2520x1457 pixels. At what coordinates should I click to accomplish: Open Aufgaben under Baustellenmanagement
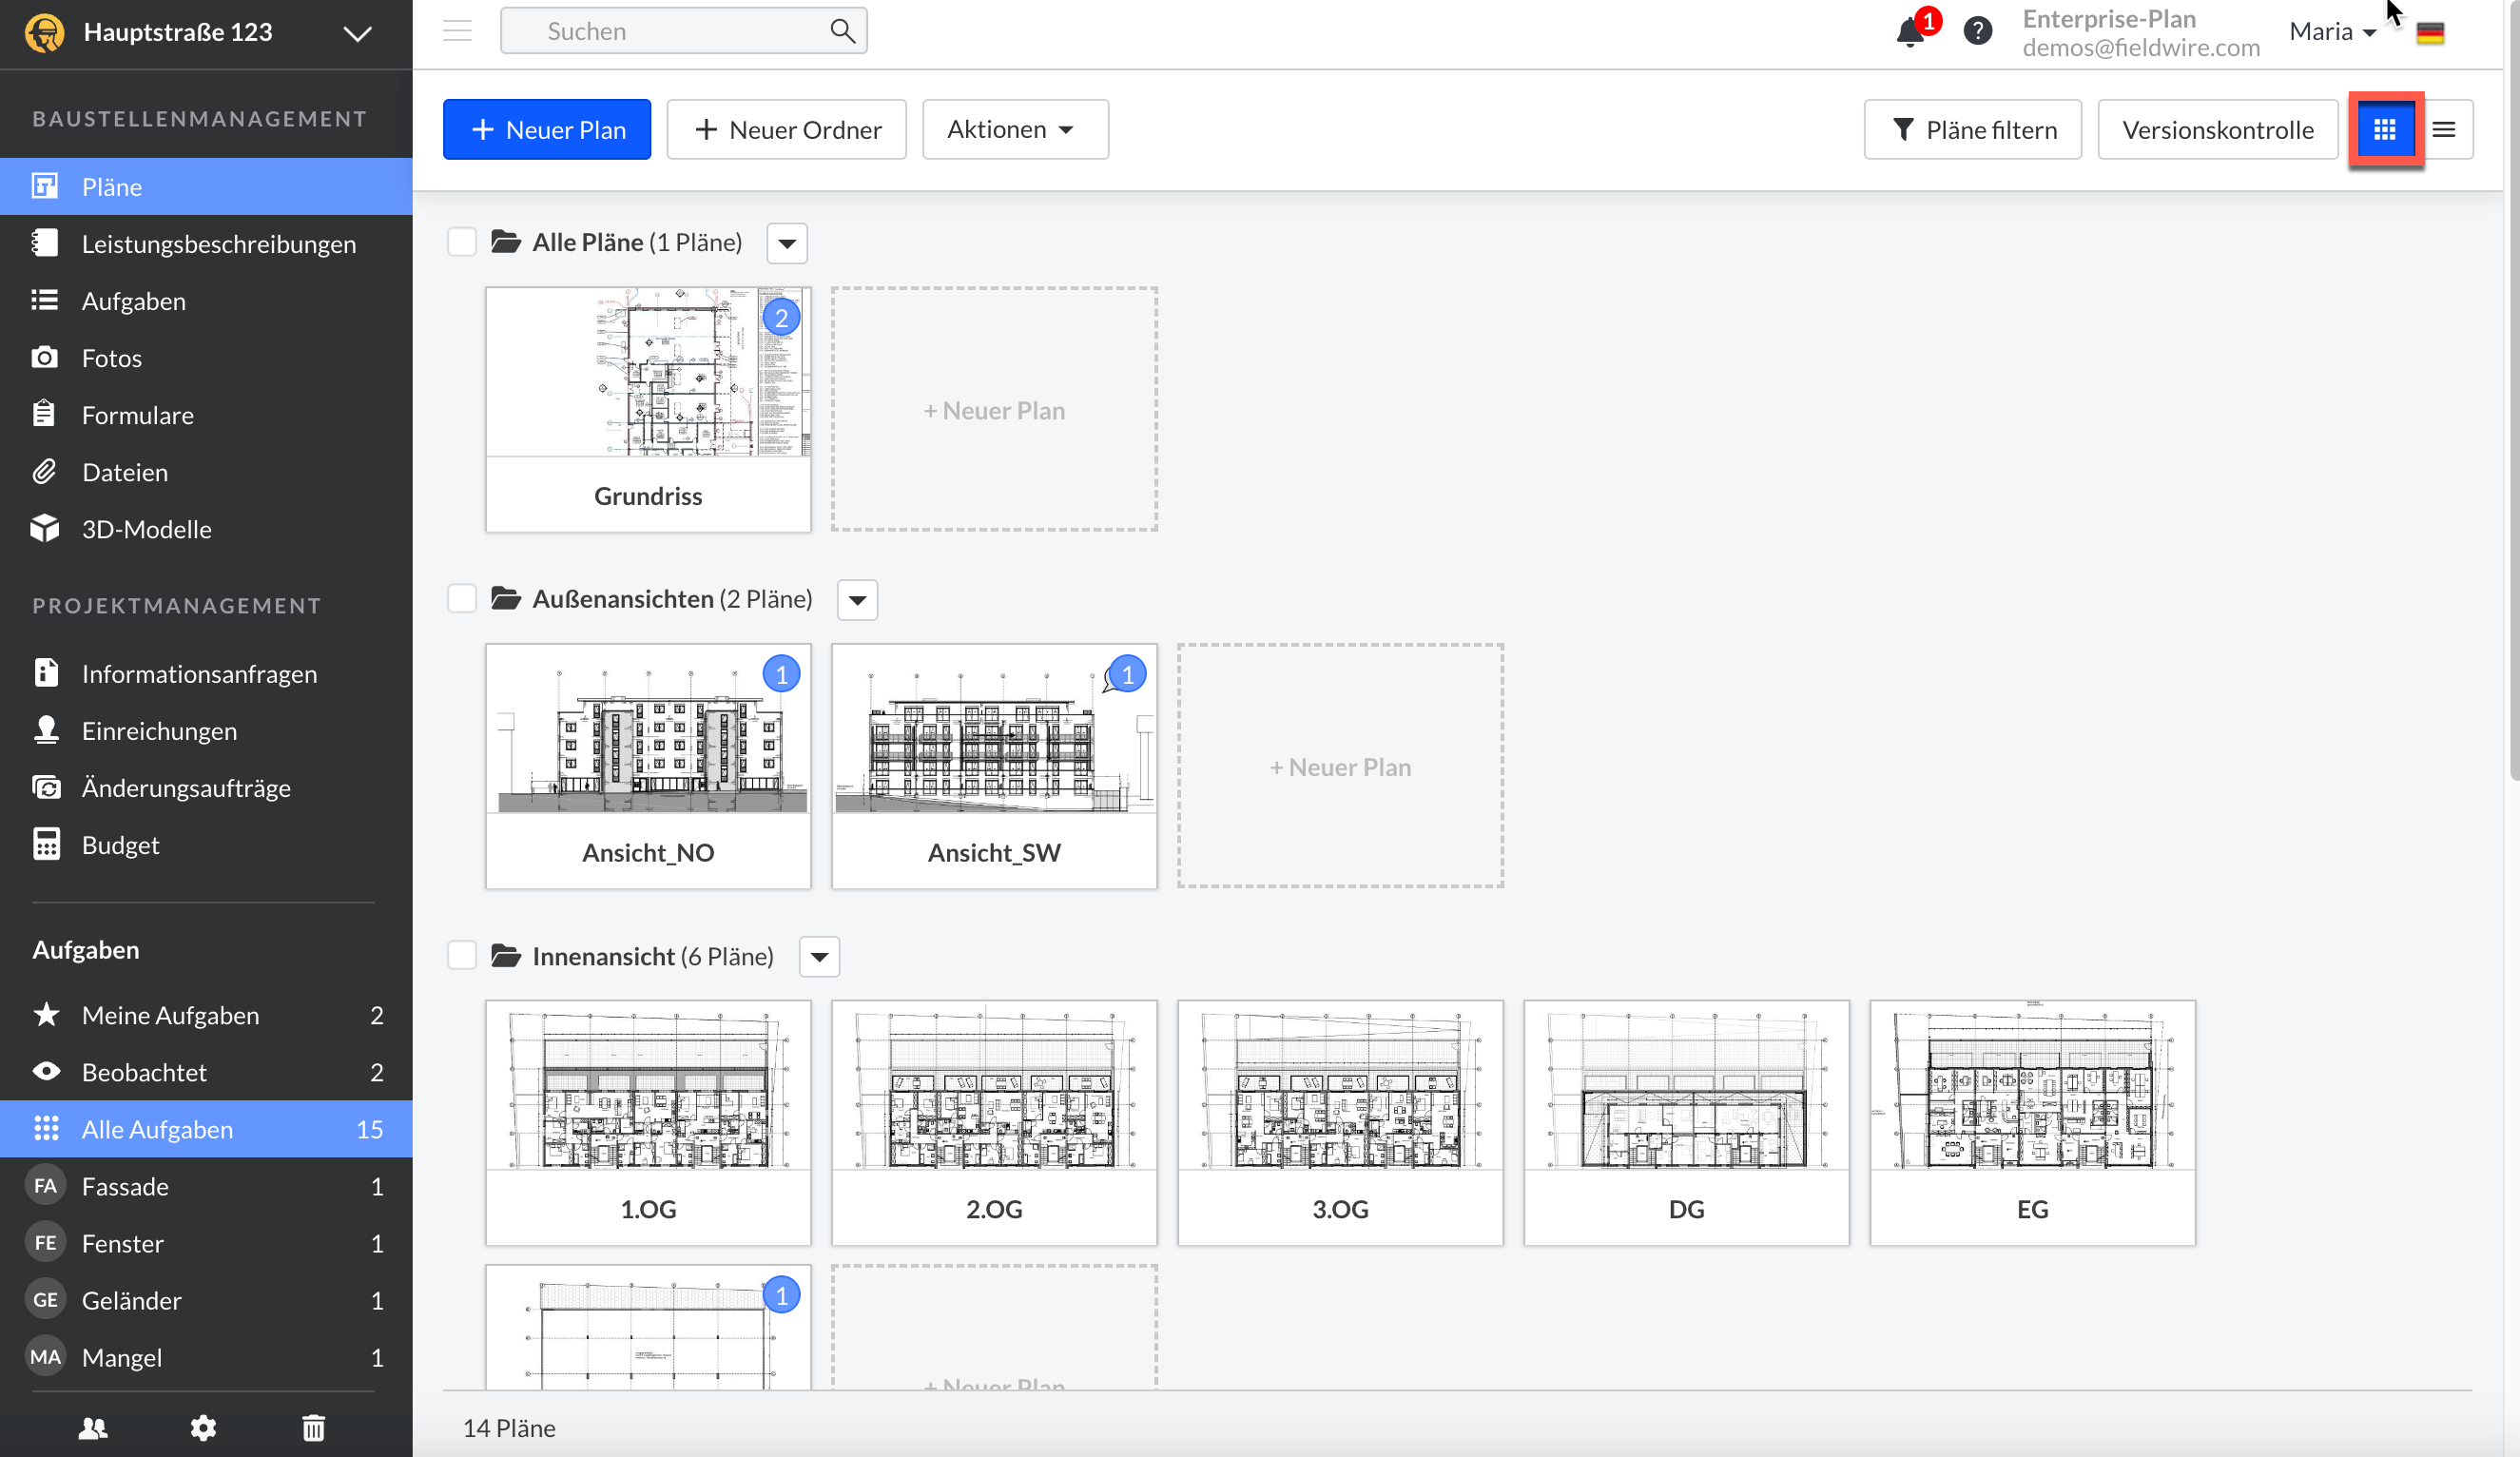click(x=206, y=301)
